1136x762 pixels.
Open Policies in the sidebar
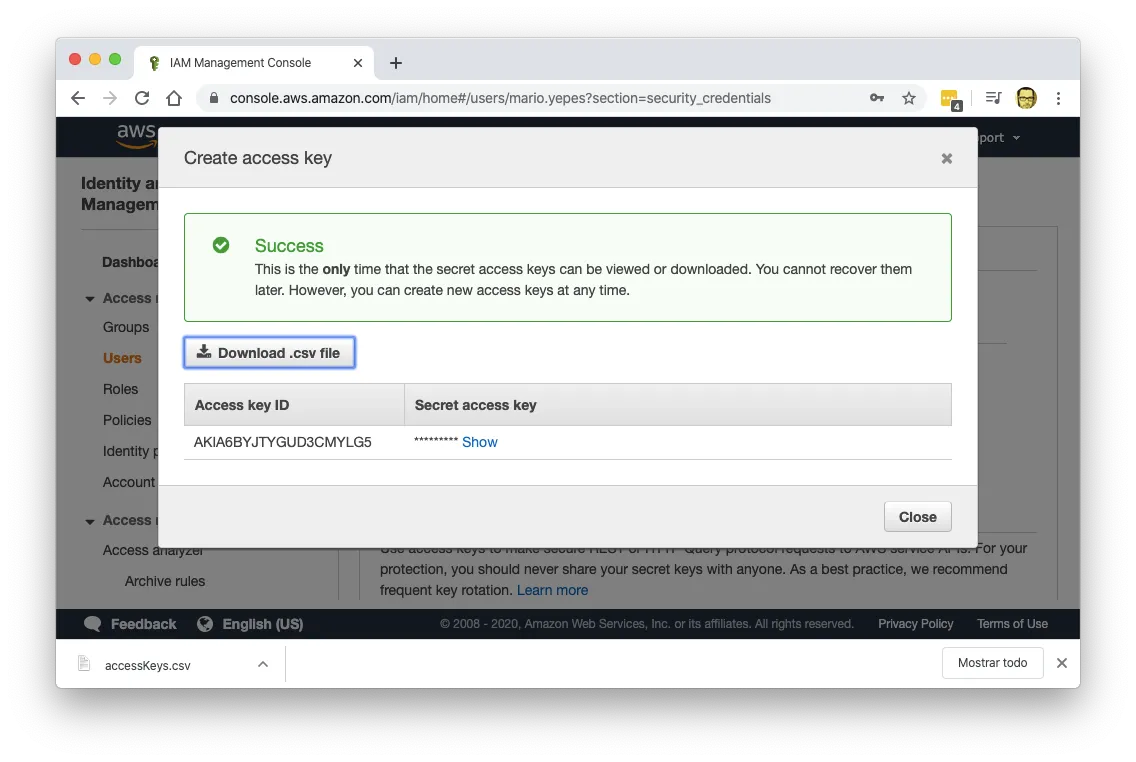click(x=127, y=421)
